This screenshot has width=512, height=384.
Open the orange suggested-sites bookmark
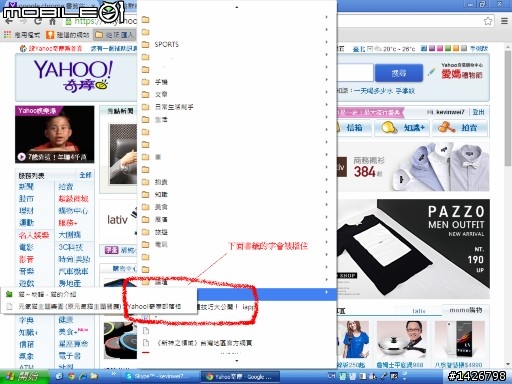point(68,34)
